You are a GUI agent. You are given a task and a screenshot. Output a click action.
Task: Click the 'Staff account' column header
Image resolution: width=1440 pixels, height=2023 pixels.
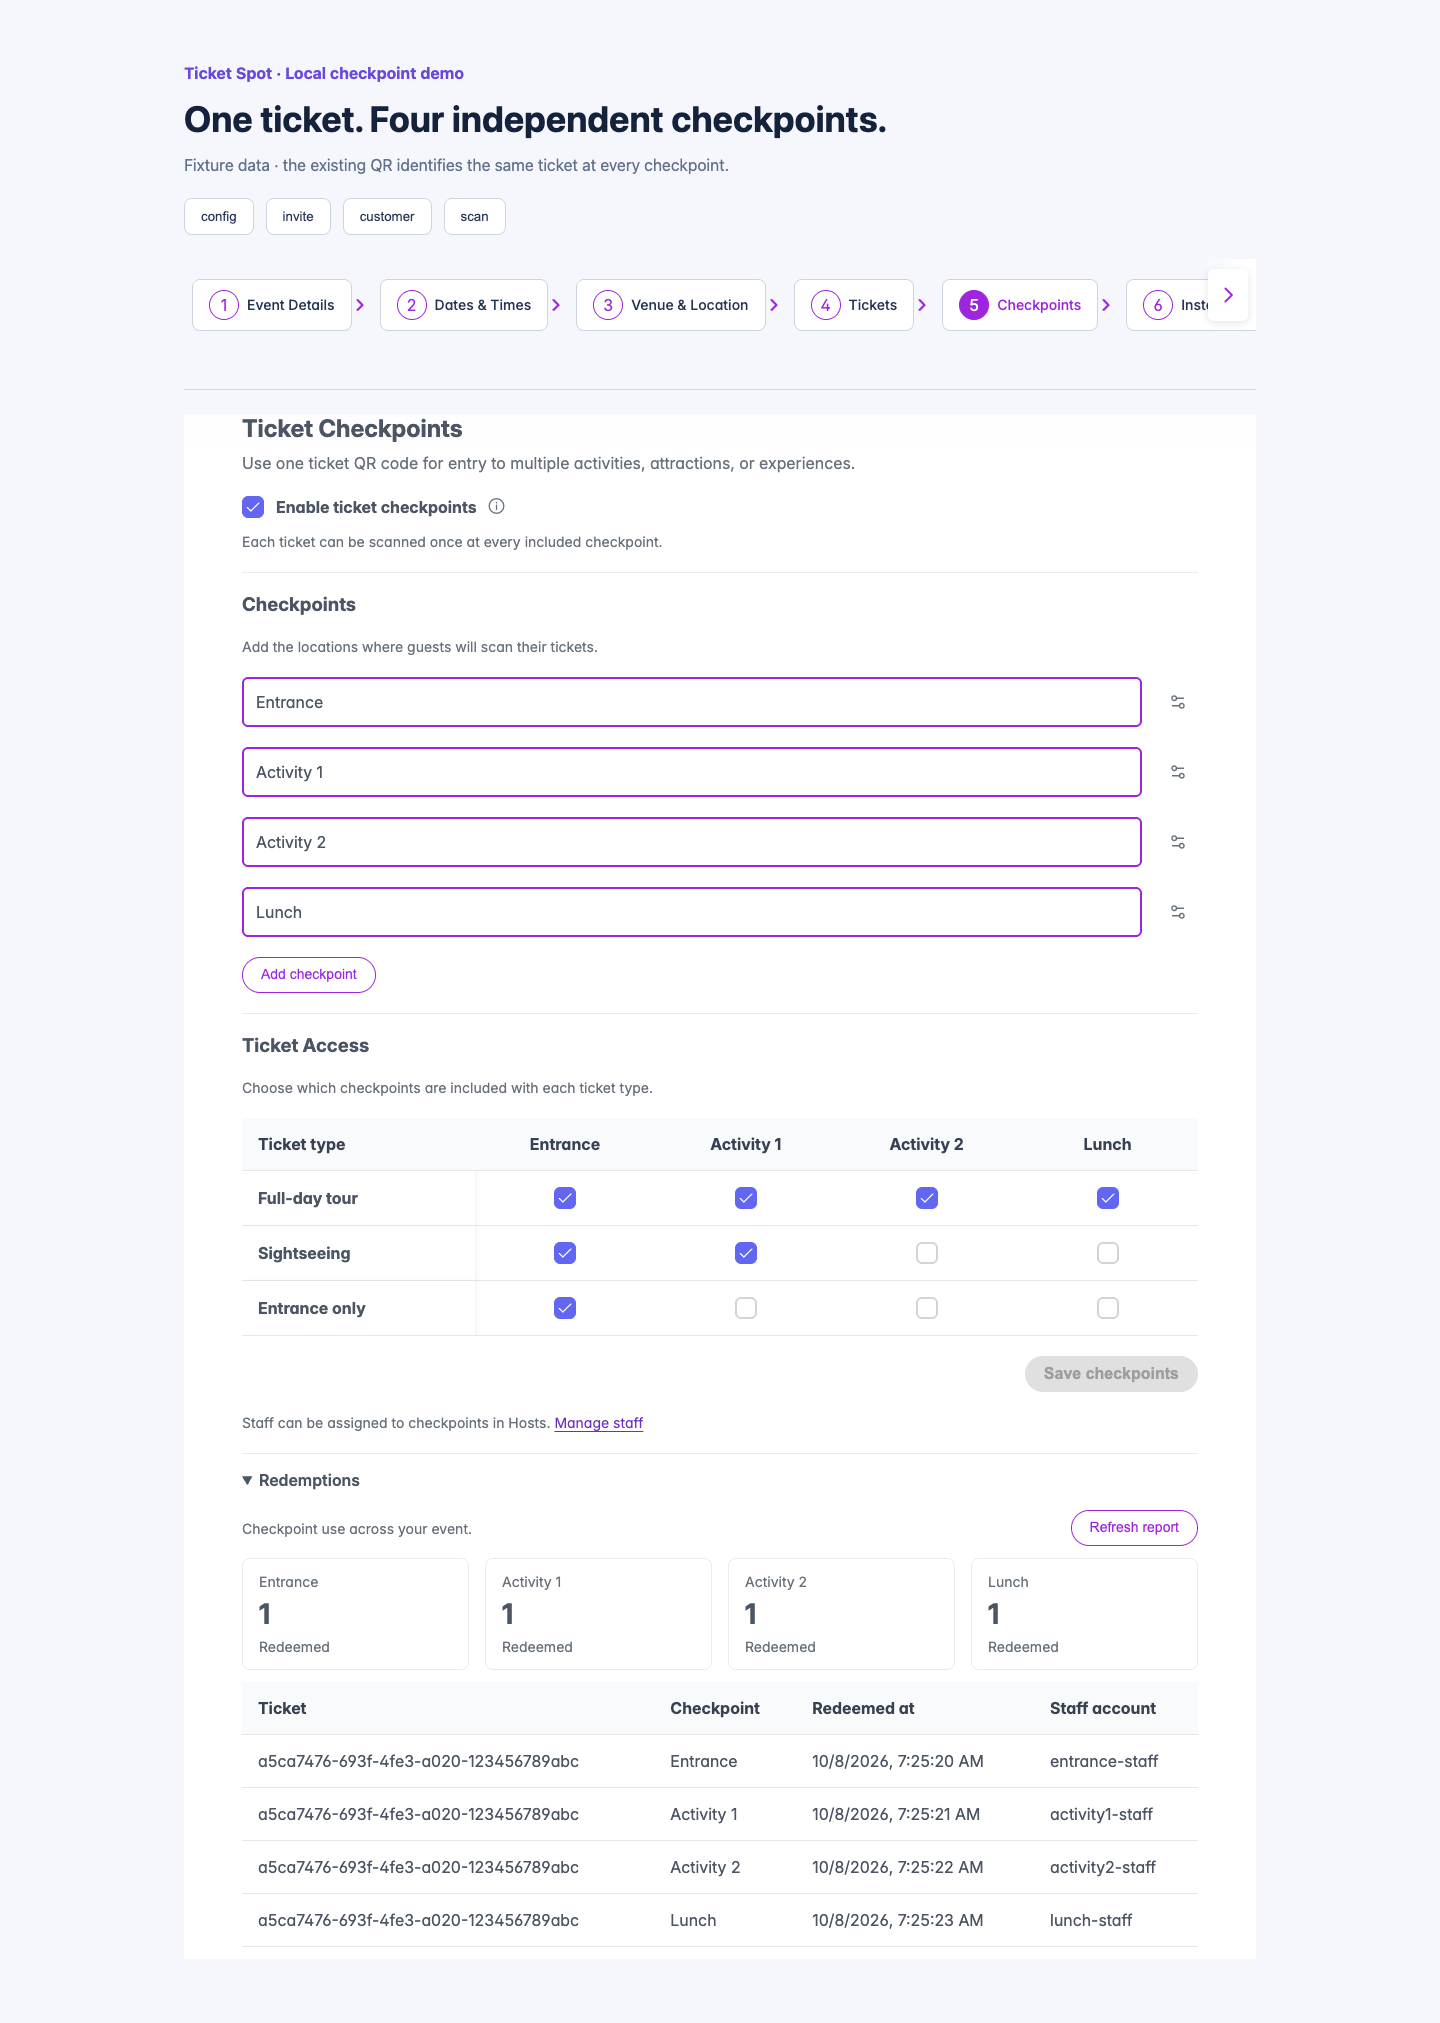(1103, 1708)
